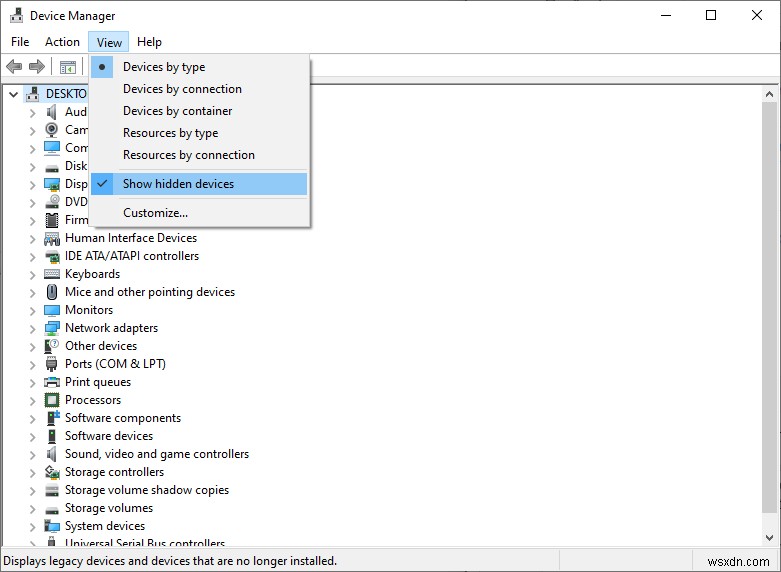Select the Software components row
The width and height of the screenshot is (781, 572).
(x=123, y=418)
